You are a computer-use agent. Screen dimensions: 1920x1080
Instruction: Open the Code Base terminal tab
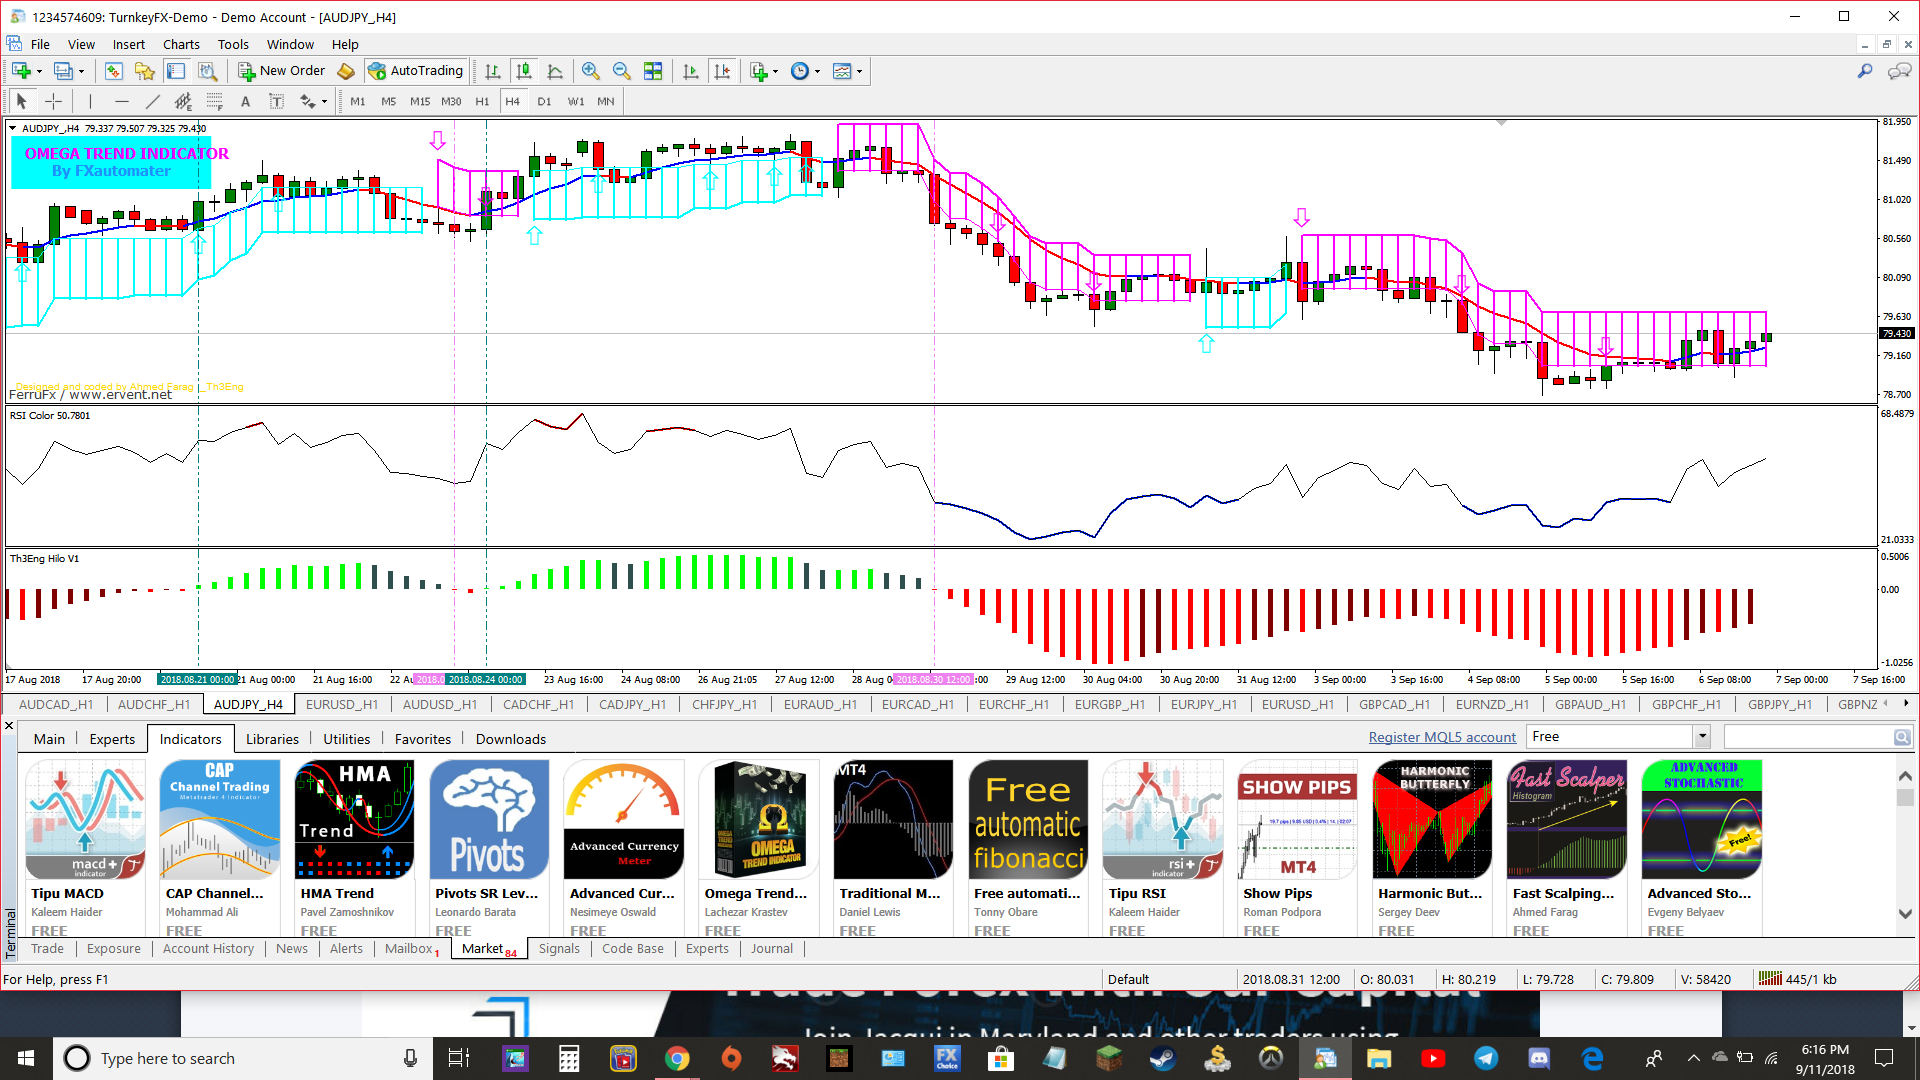tap(632, 948)
